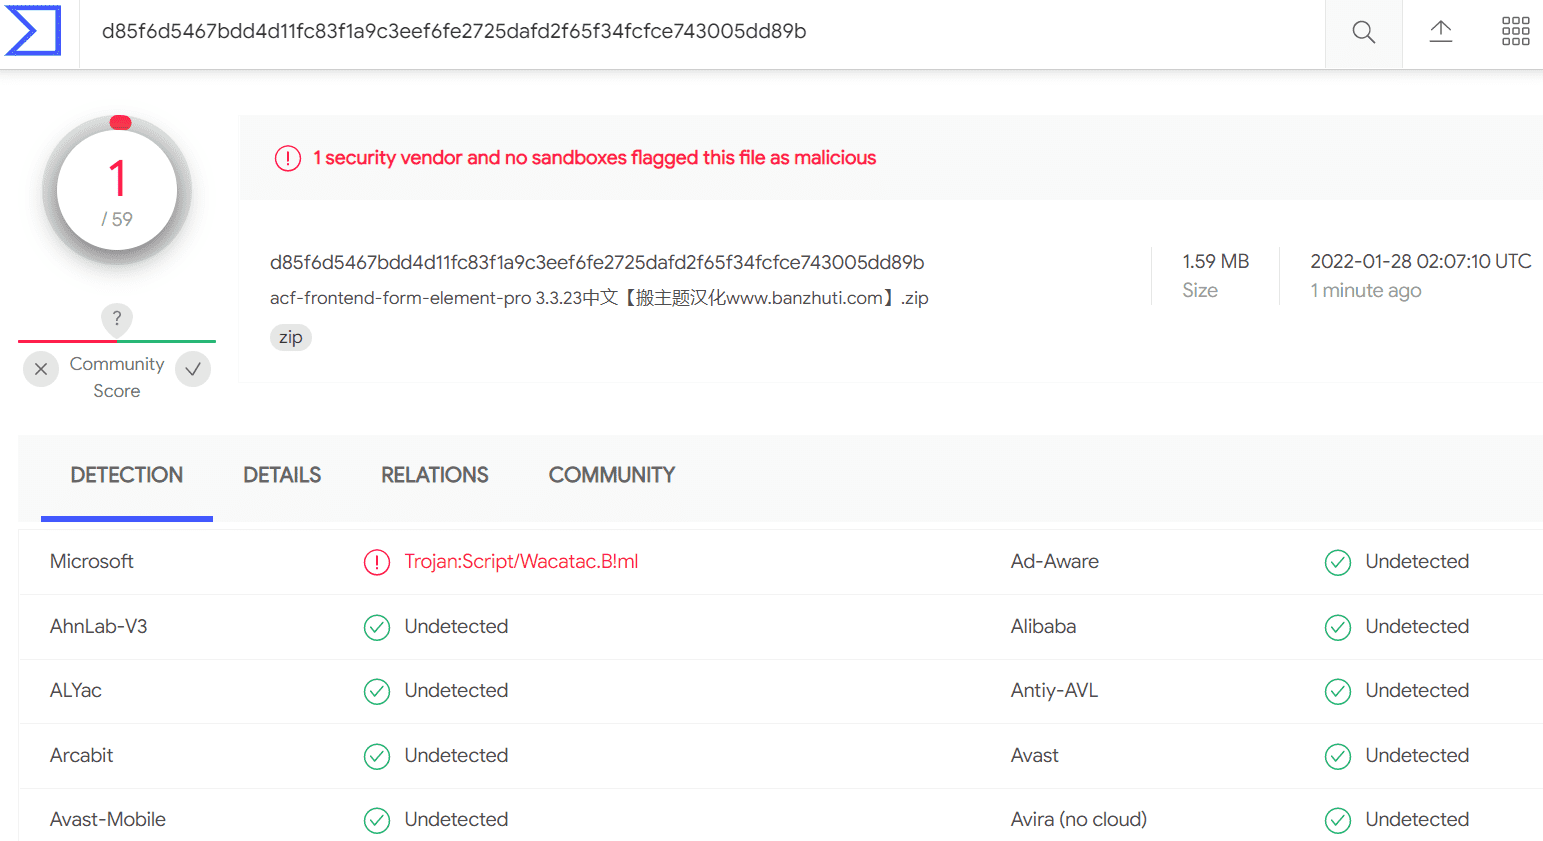Click the hash search input field
The width and height of the screenshot is (1543, 841).
(x=702, y=32)
